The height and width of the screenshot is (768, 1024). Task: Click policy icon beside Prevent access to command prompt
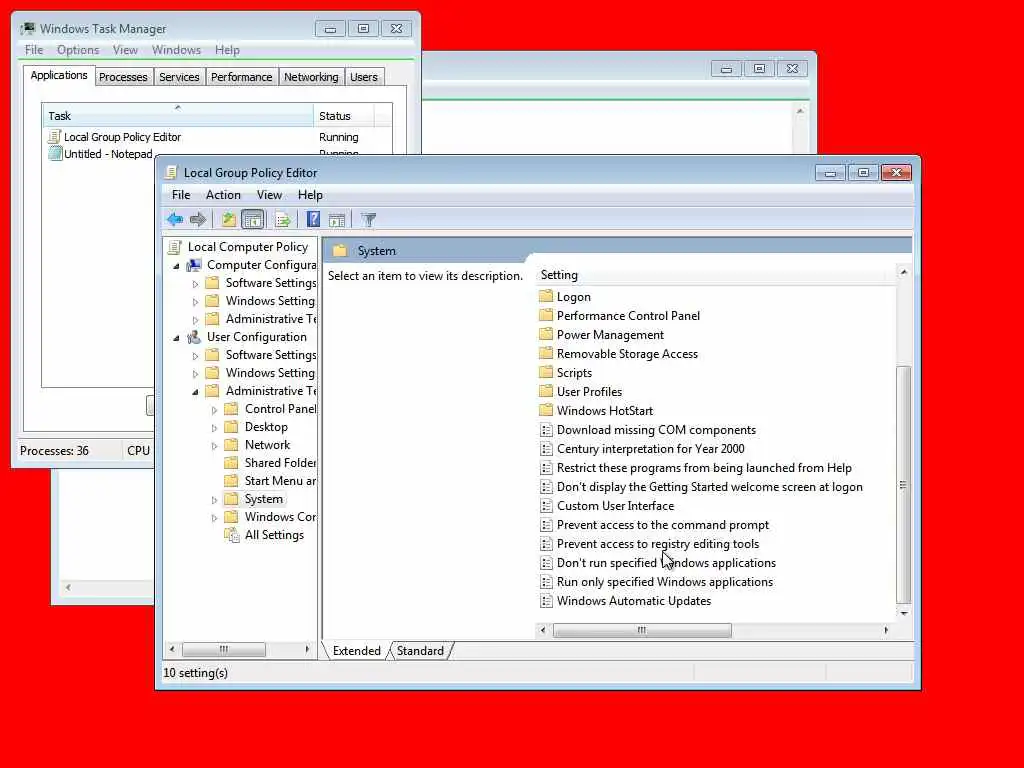(547, 524)
